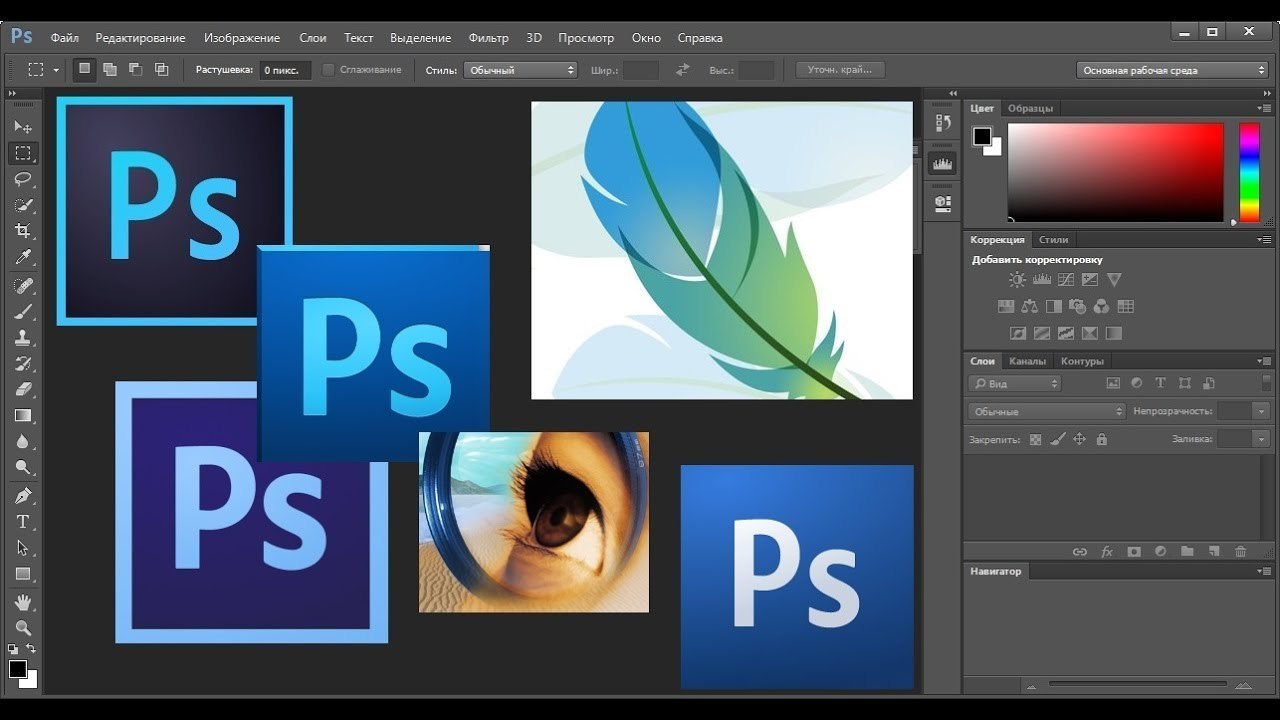This screenshot has height=720, width=1280.
Task: Open the Histogram panel icon
Action: pos(942,163)
